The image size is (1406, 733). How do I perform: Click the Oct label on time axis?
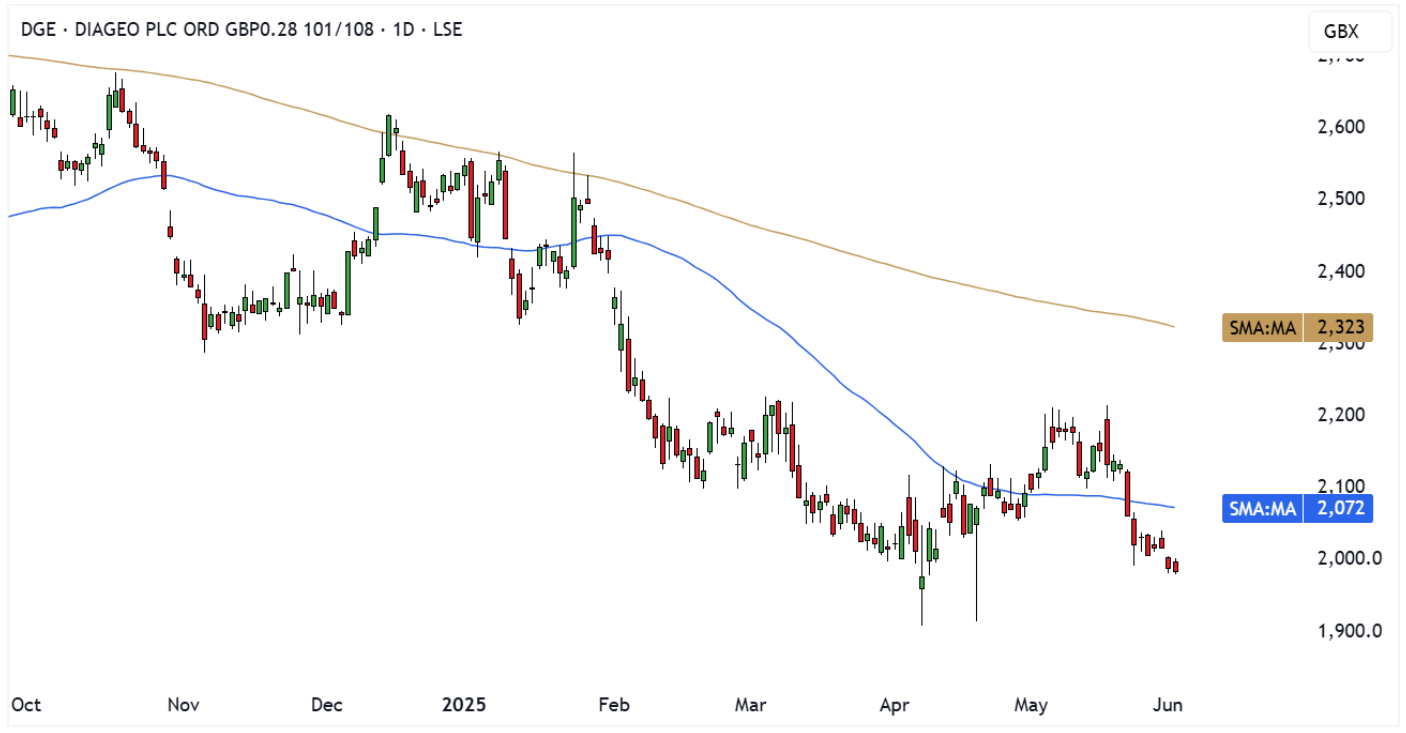pyautogui.click(x=26, y=705)
